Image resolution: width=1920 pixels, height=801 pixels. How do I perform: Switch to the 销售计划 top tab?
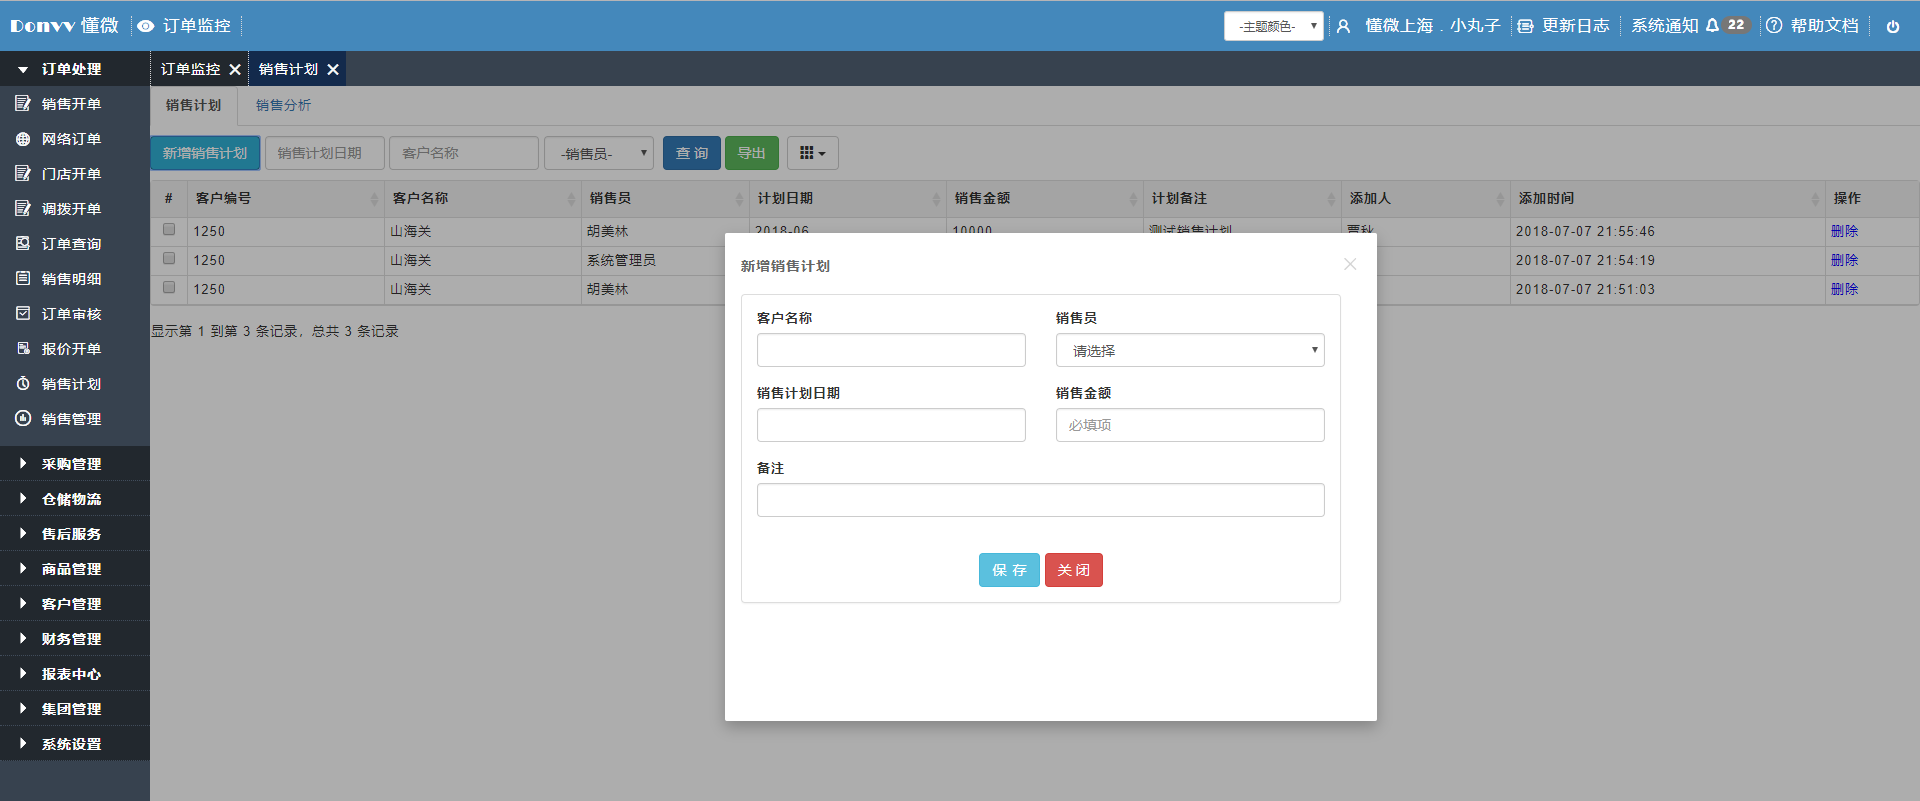pos(288,69)
